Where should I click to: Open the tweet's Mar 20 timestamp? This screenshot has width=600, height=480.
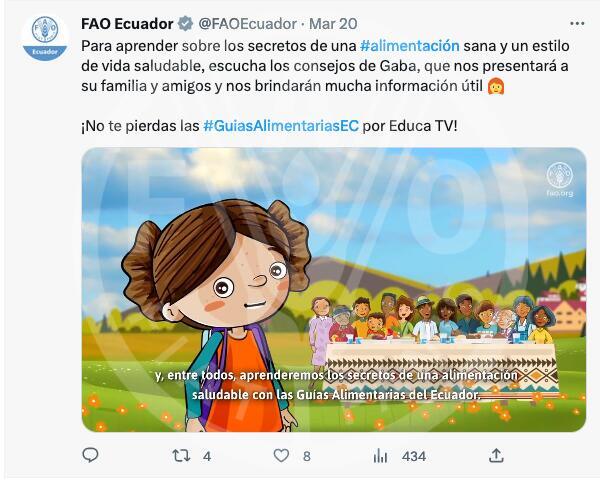(333, 24)
